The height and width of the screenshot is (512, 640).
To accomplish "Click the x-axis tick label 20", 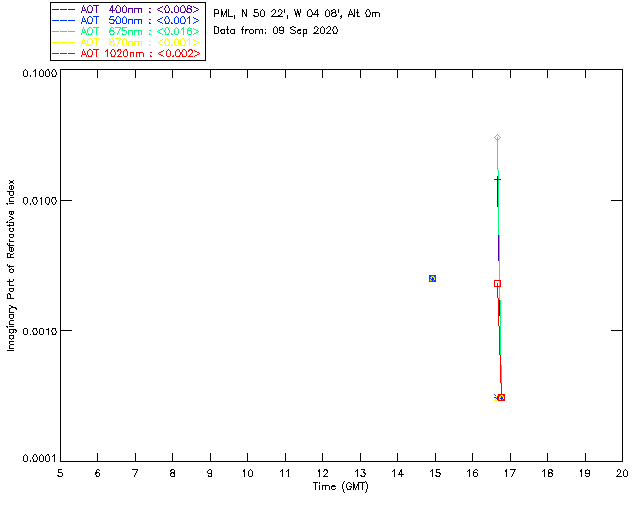I will coord(622,473).
